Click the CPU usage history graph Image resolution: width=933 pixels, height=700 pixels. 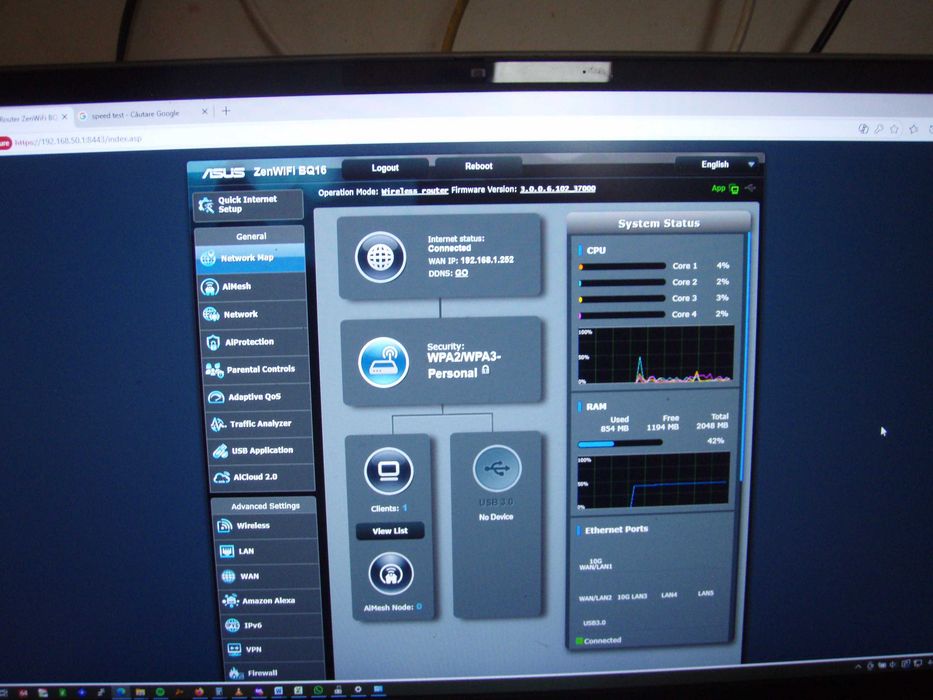[x=656, y=355]
